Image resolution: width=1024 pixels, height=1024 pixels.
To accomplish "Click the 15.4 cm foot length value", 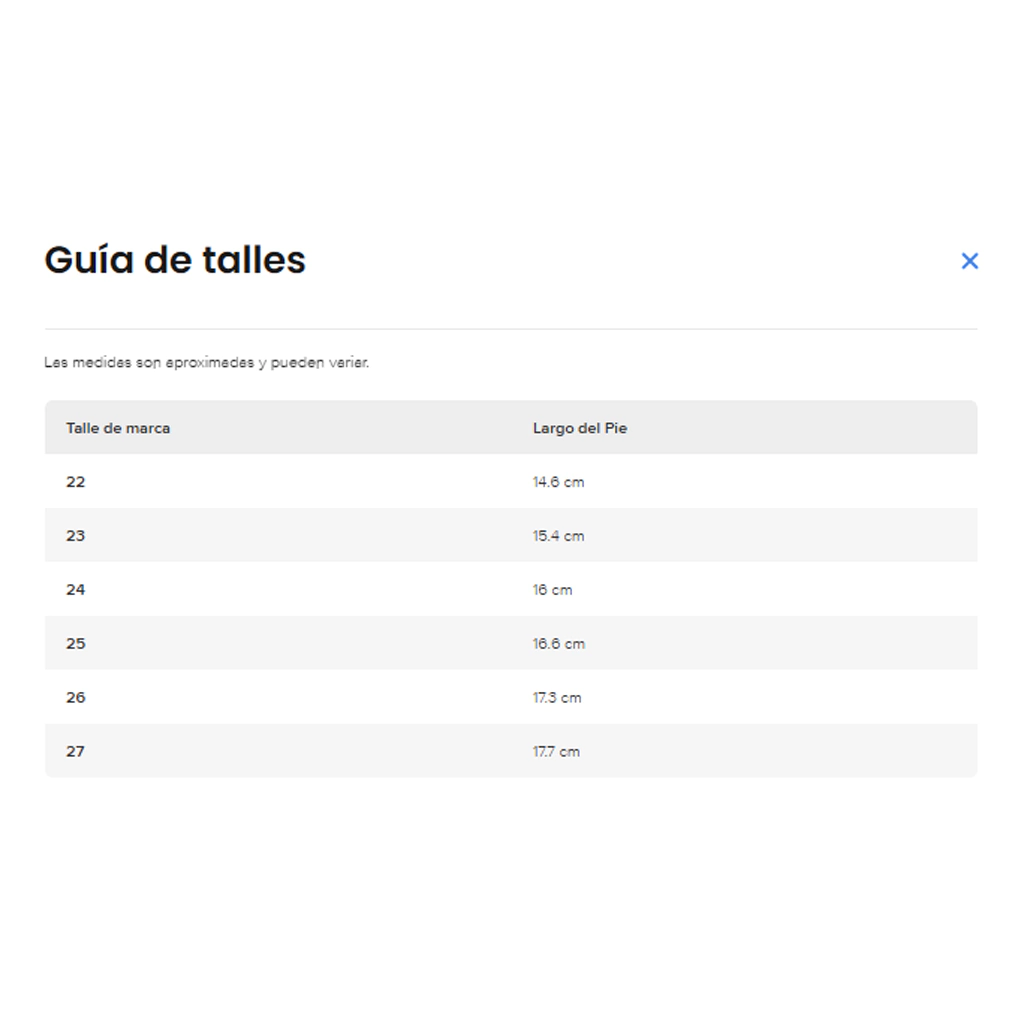I will pyautogui.click(x=558, y=536).
